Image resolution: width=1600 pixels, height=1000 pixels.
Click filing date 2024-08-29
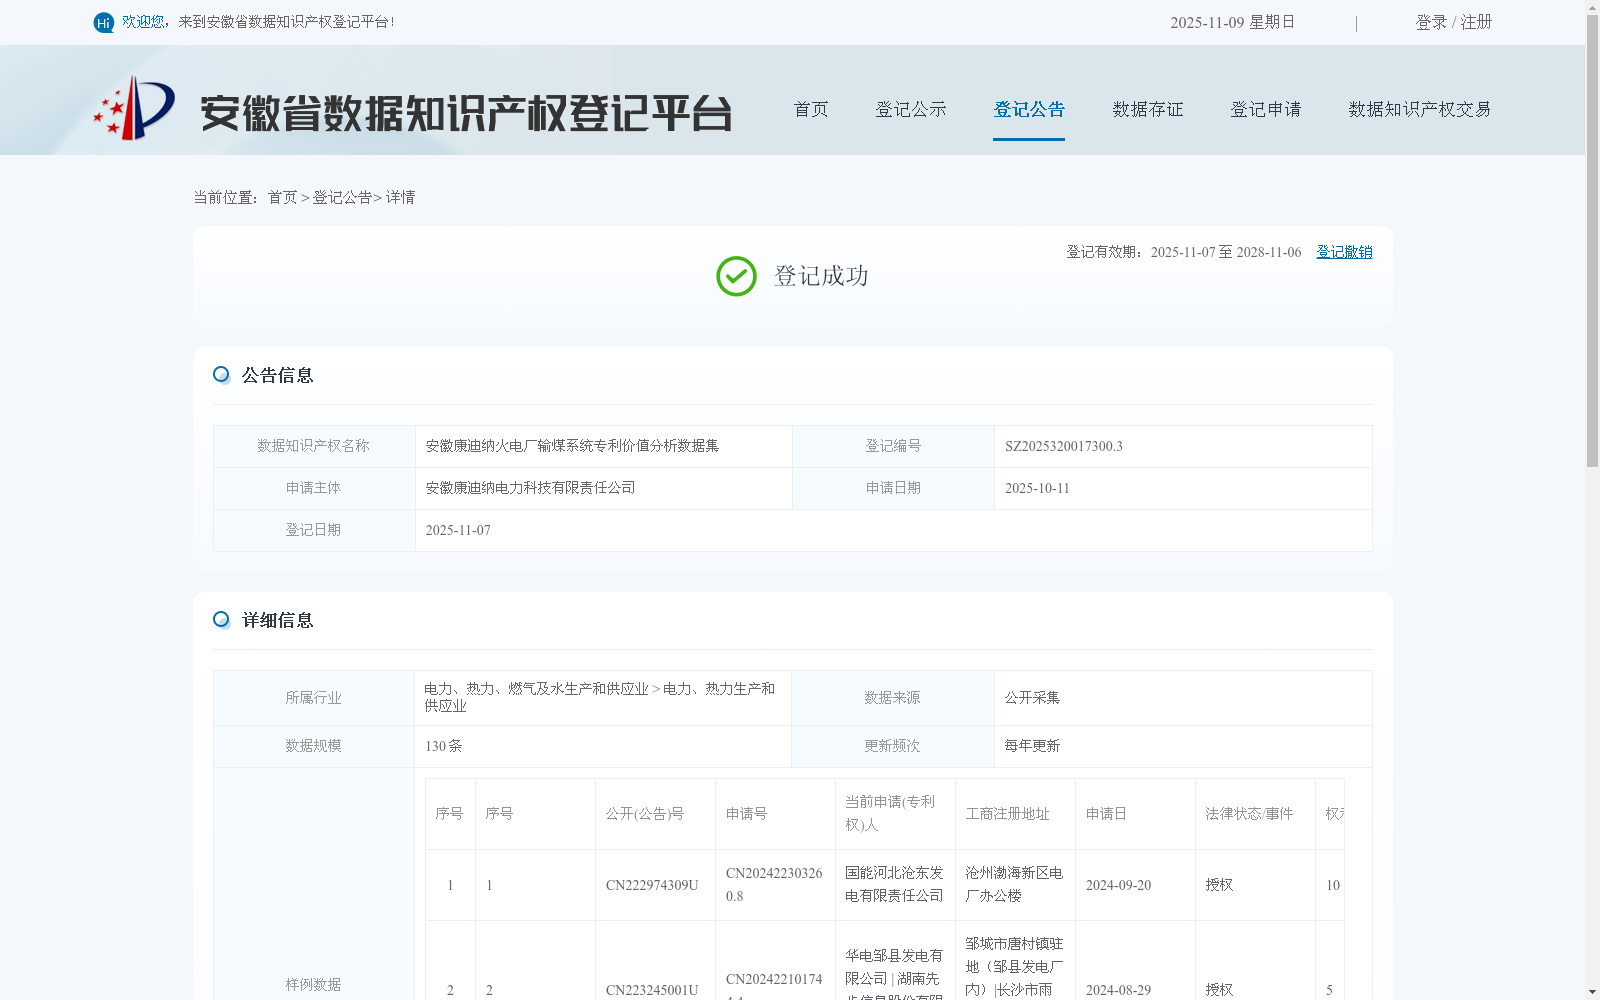coord(1118,990)
